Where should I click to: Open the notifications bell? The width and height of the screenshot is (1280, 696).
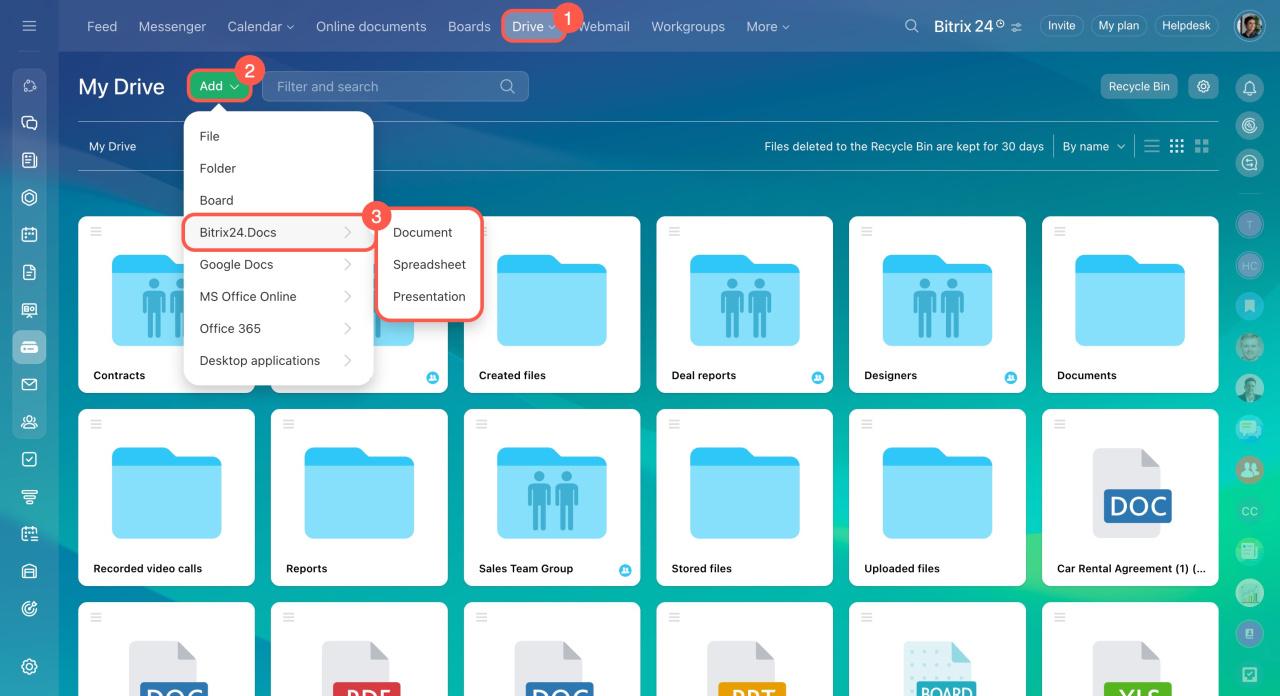pos(1249,88)
